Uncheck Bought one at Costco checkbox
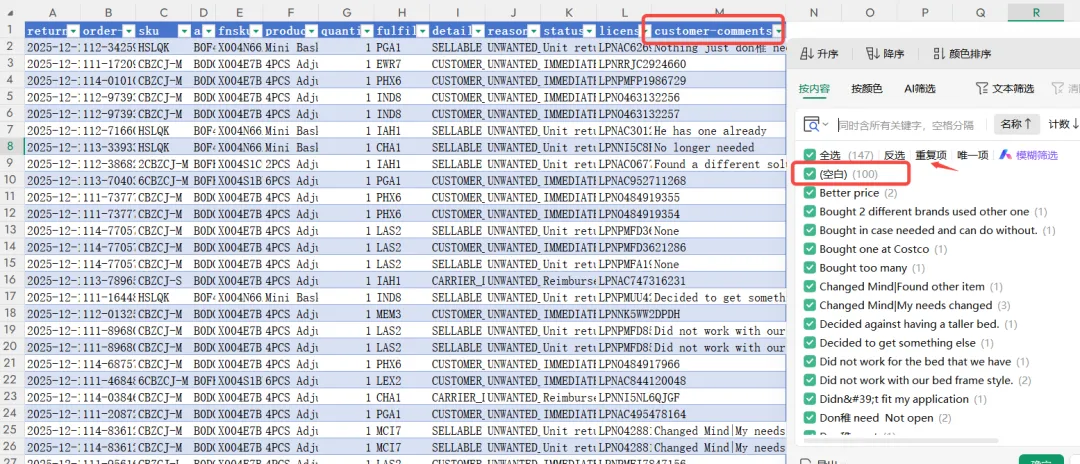Viewport: 1080px width, 464px height. tap(810, 249)
